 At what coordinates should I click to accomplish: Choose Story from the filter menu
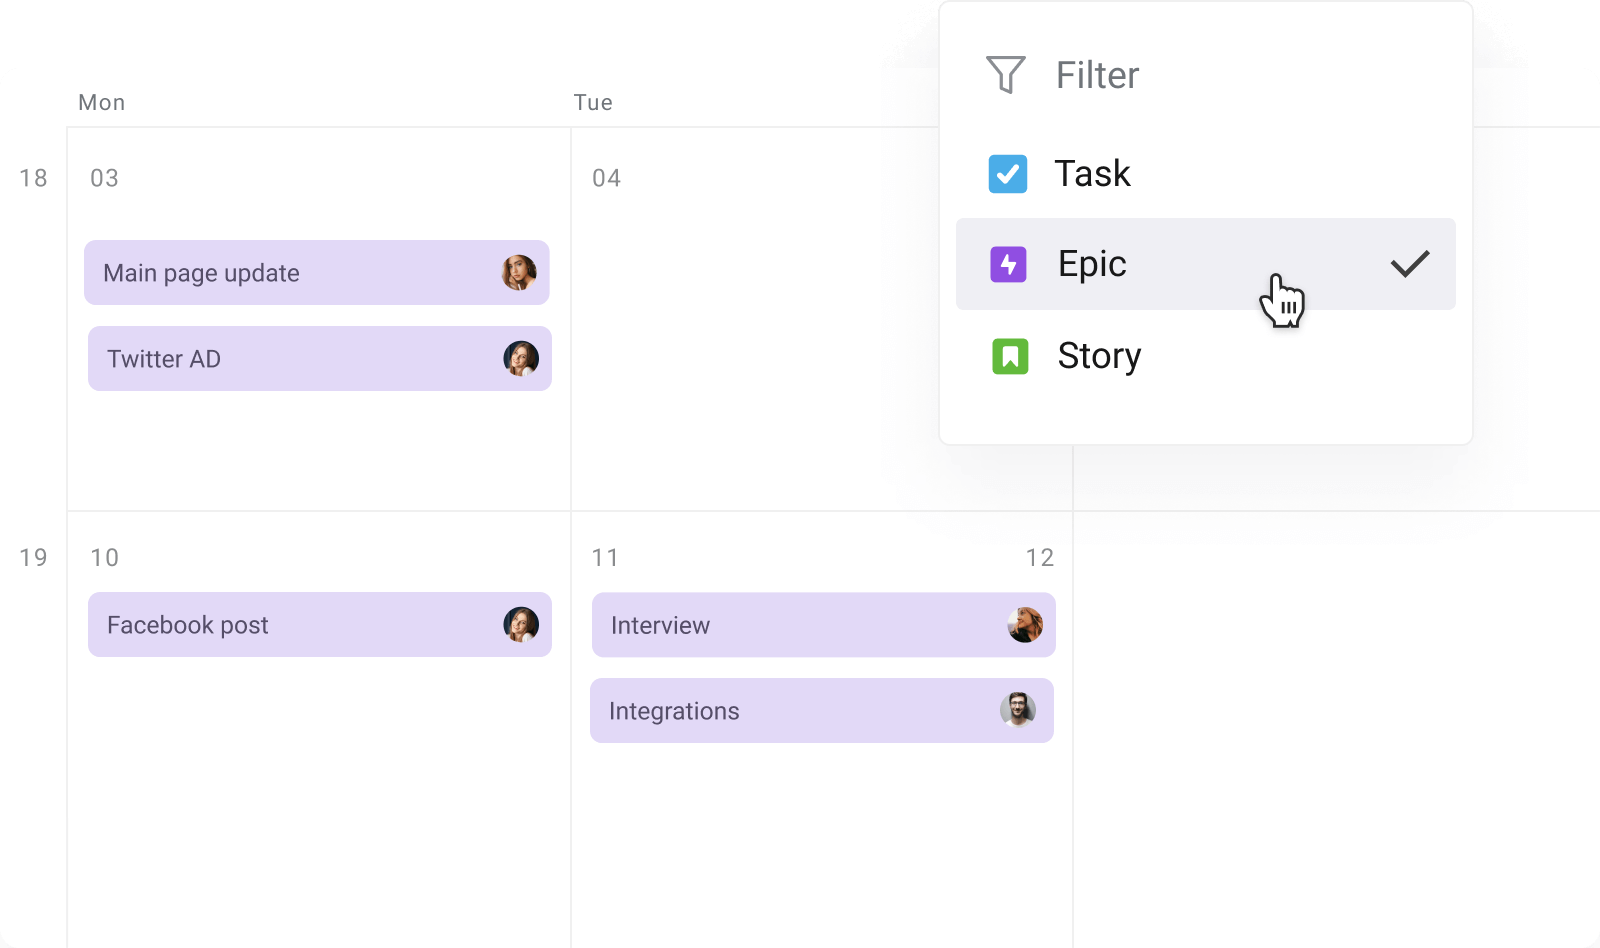(1099, 355)
